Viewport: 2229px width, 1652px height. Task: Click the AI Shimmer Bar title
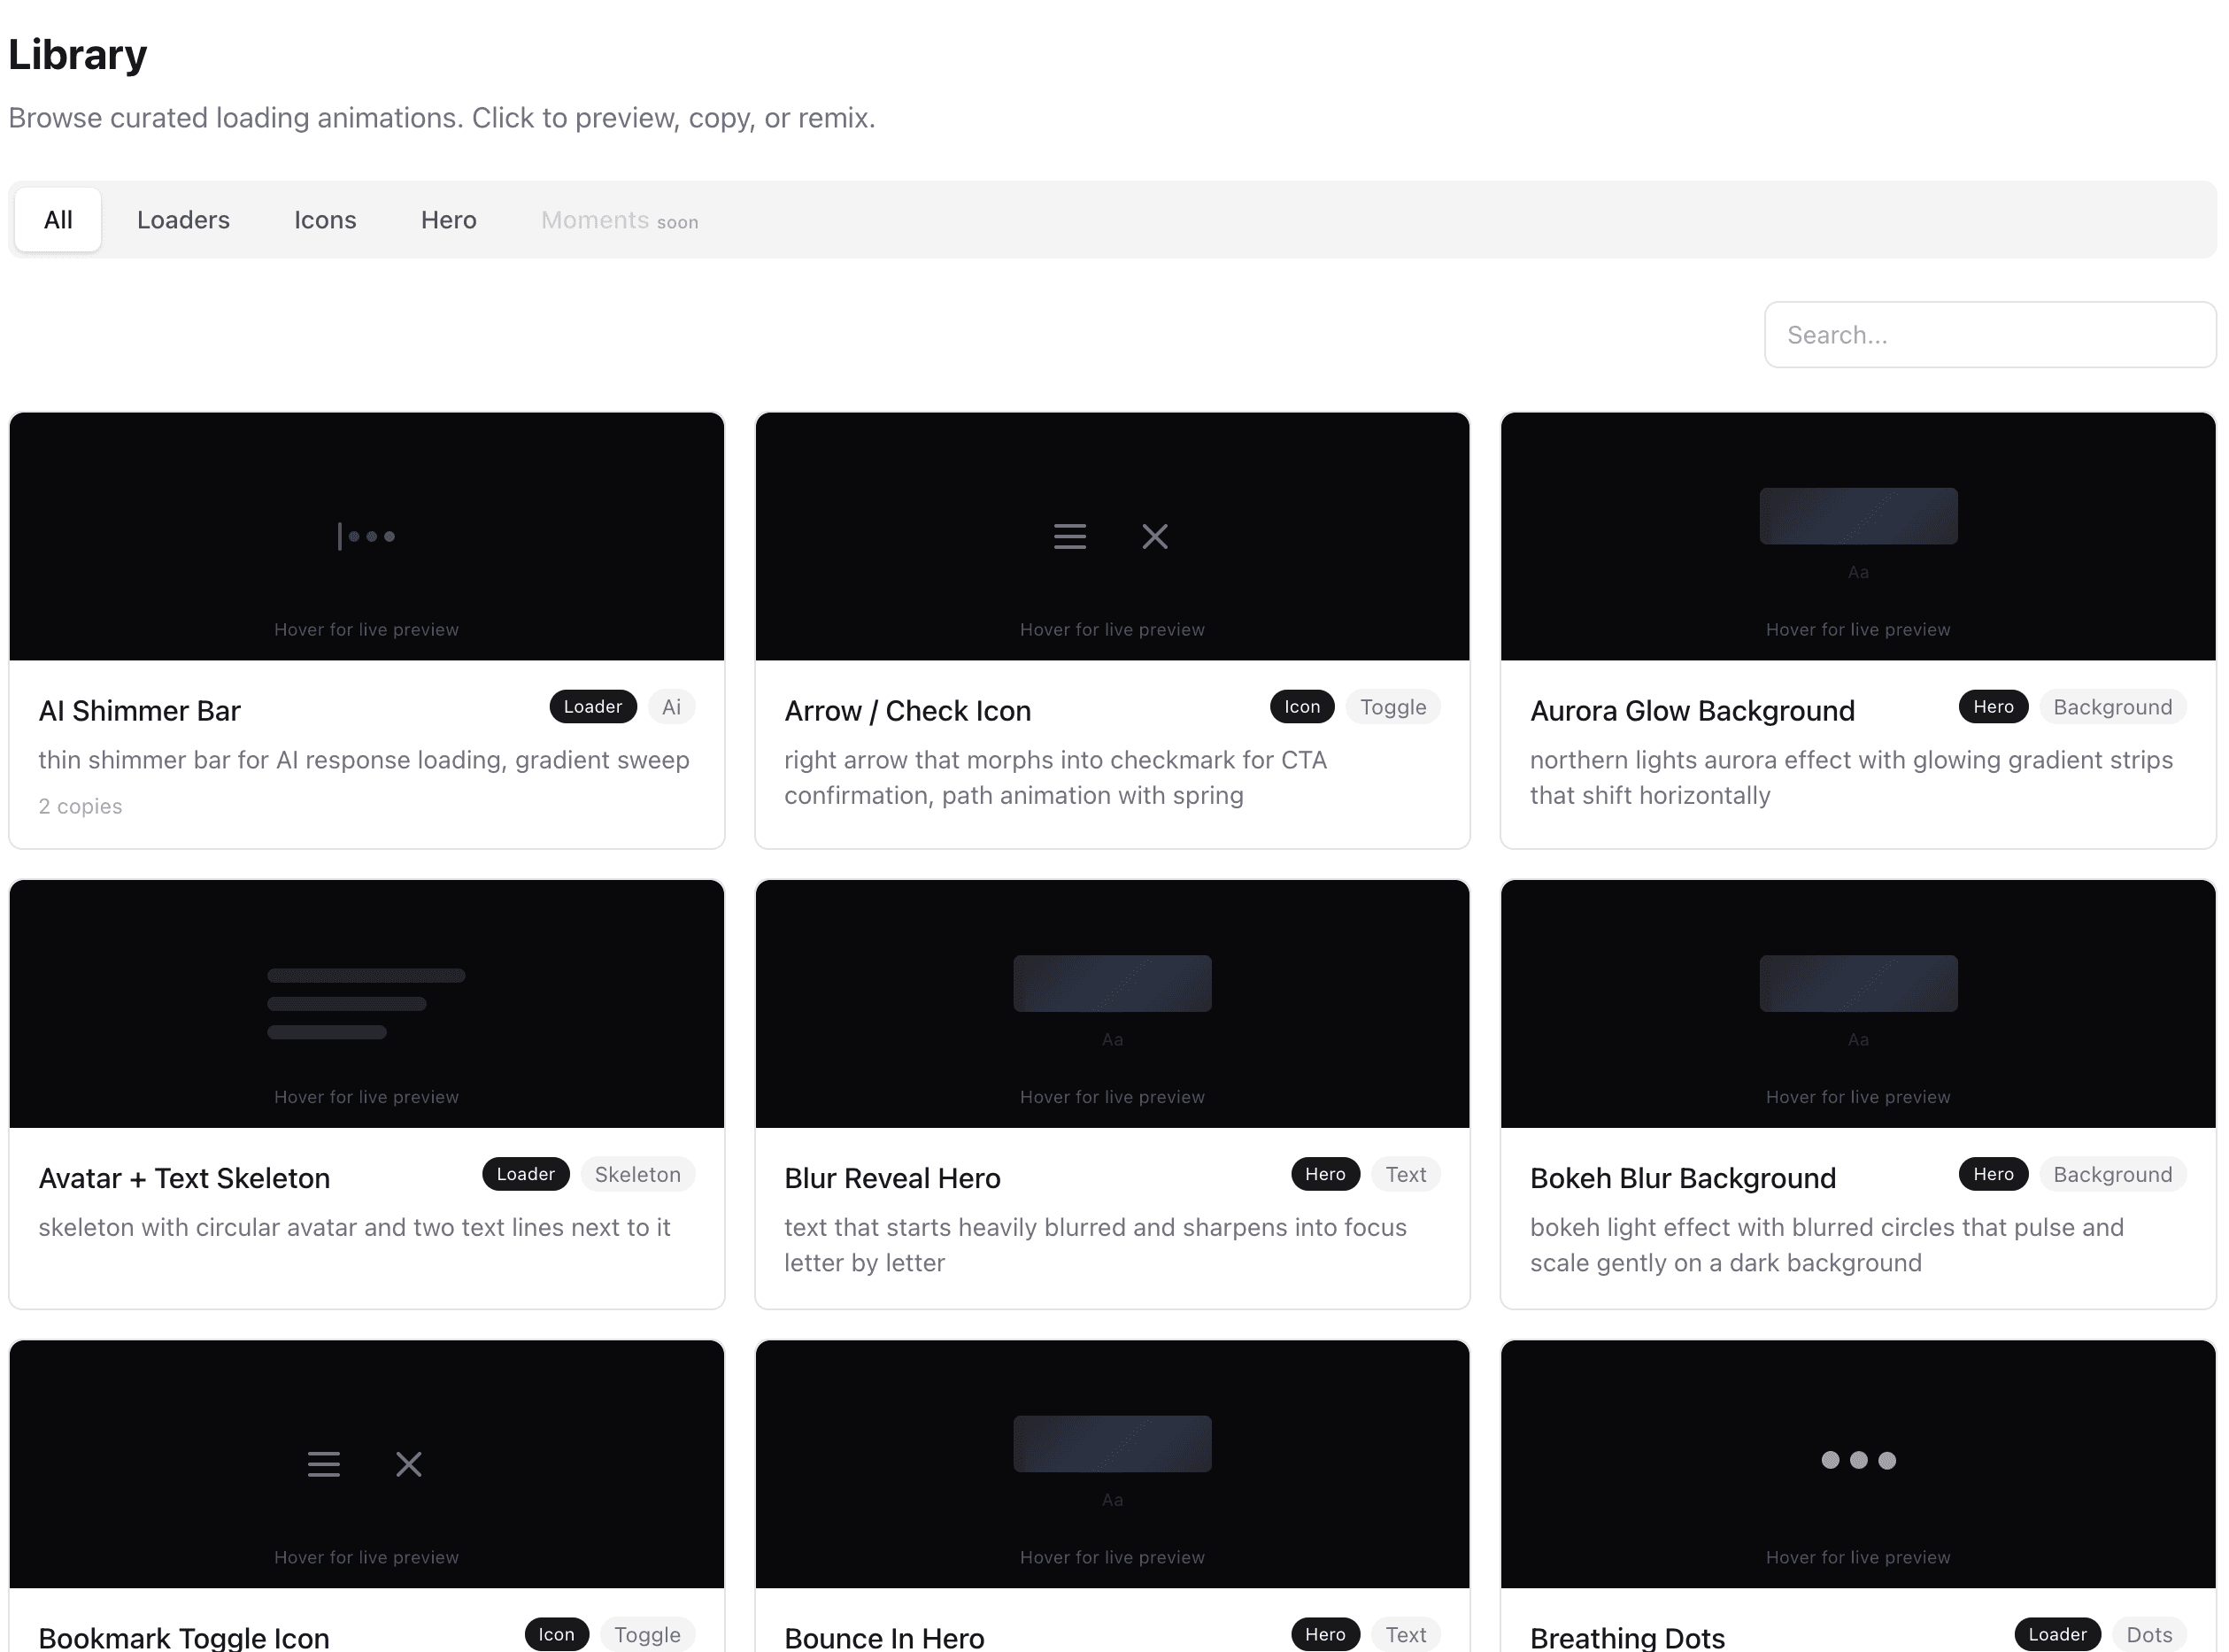[140, 710]
